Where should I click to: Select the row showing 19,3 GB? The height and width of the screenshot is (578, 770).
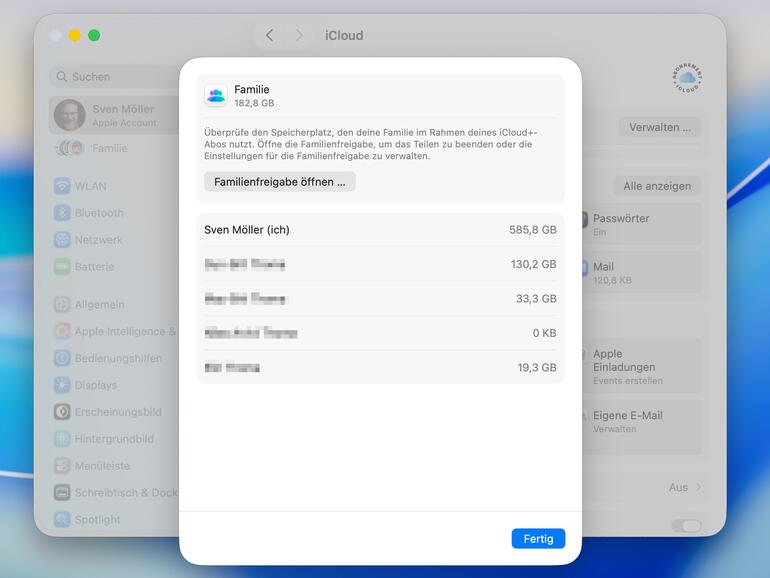tap(380, 367)
